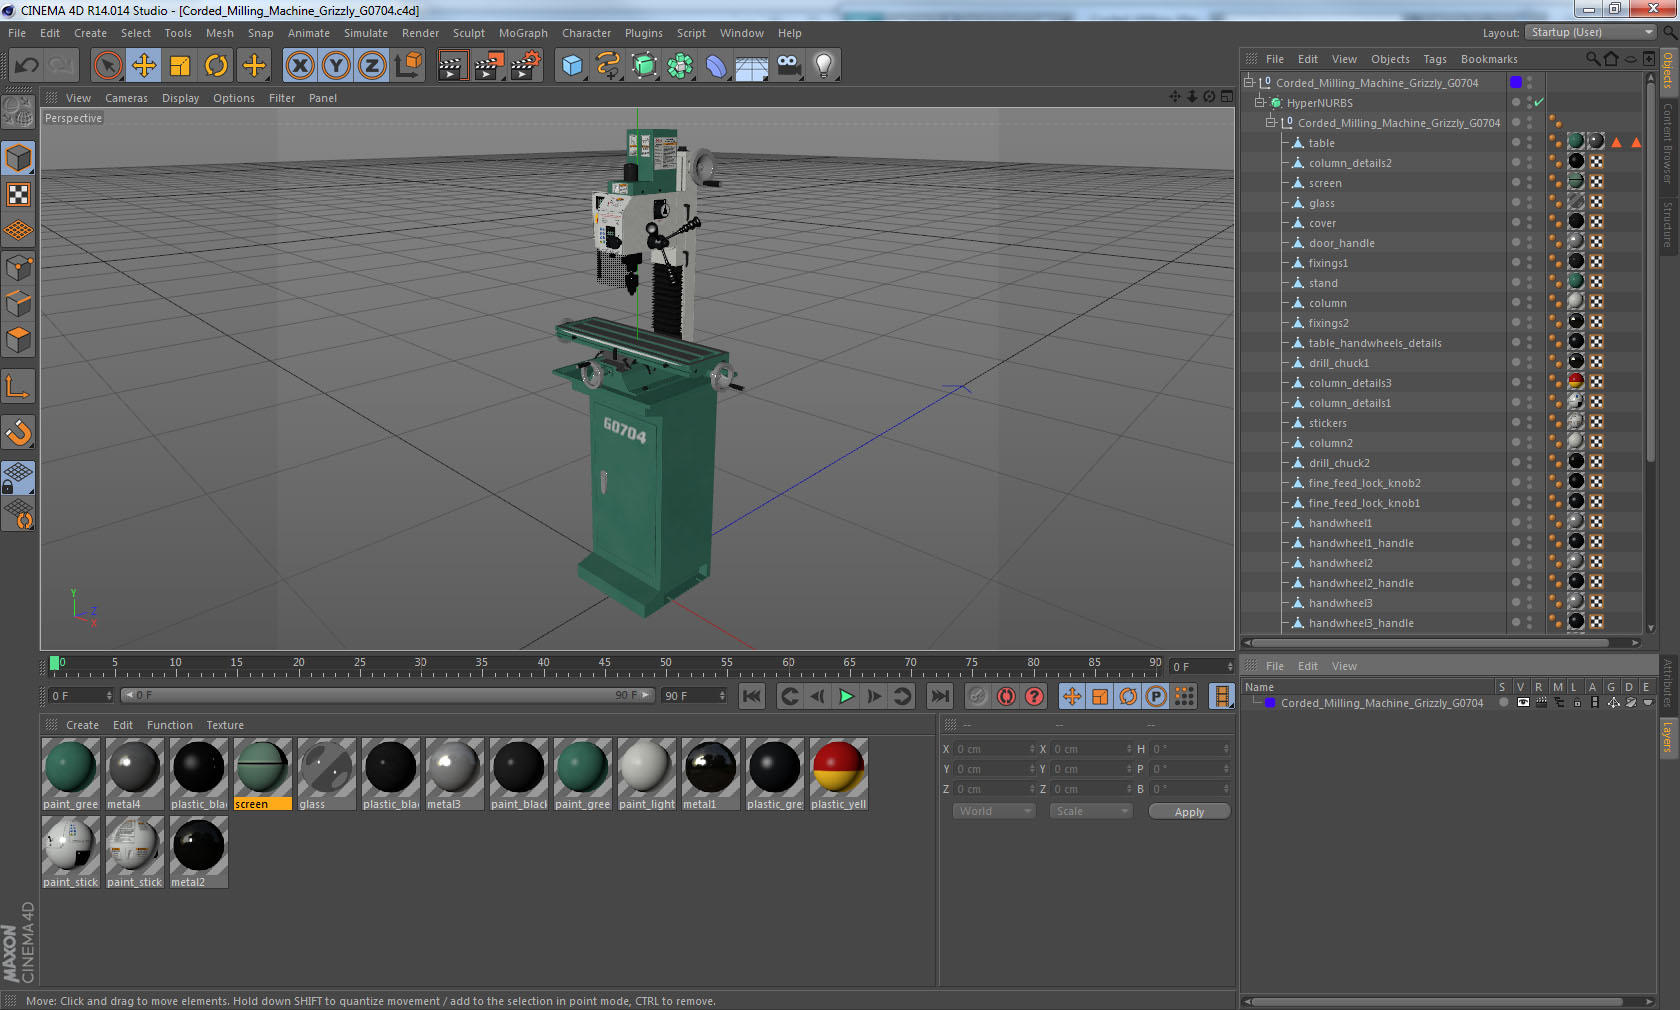
Task: Click the coordinate system icon
Action: (408, 66)
